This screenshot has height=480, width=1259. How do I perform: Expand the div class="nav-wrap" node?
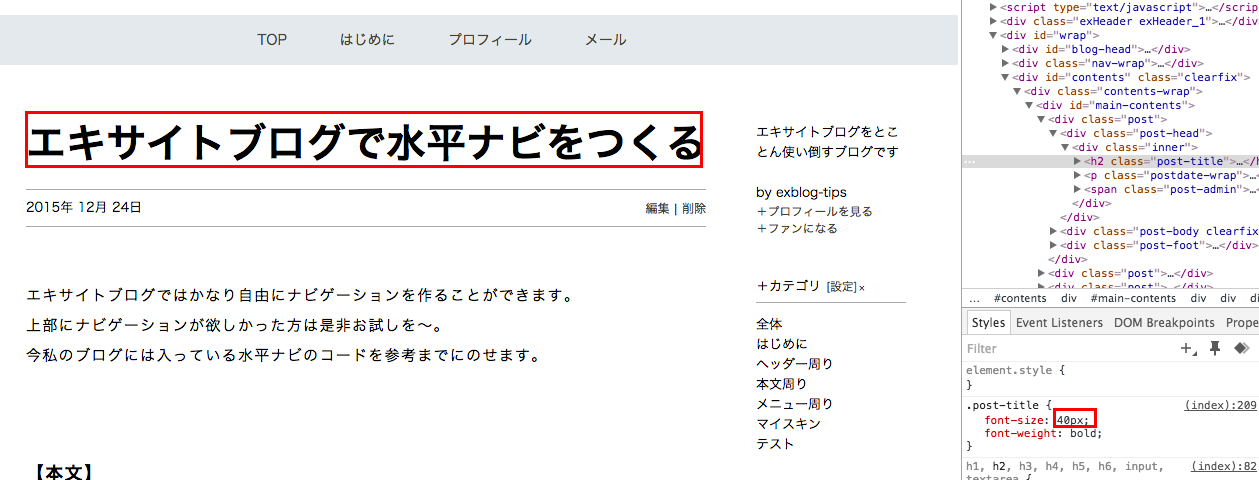click(1007, 63)
